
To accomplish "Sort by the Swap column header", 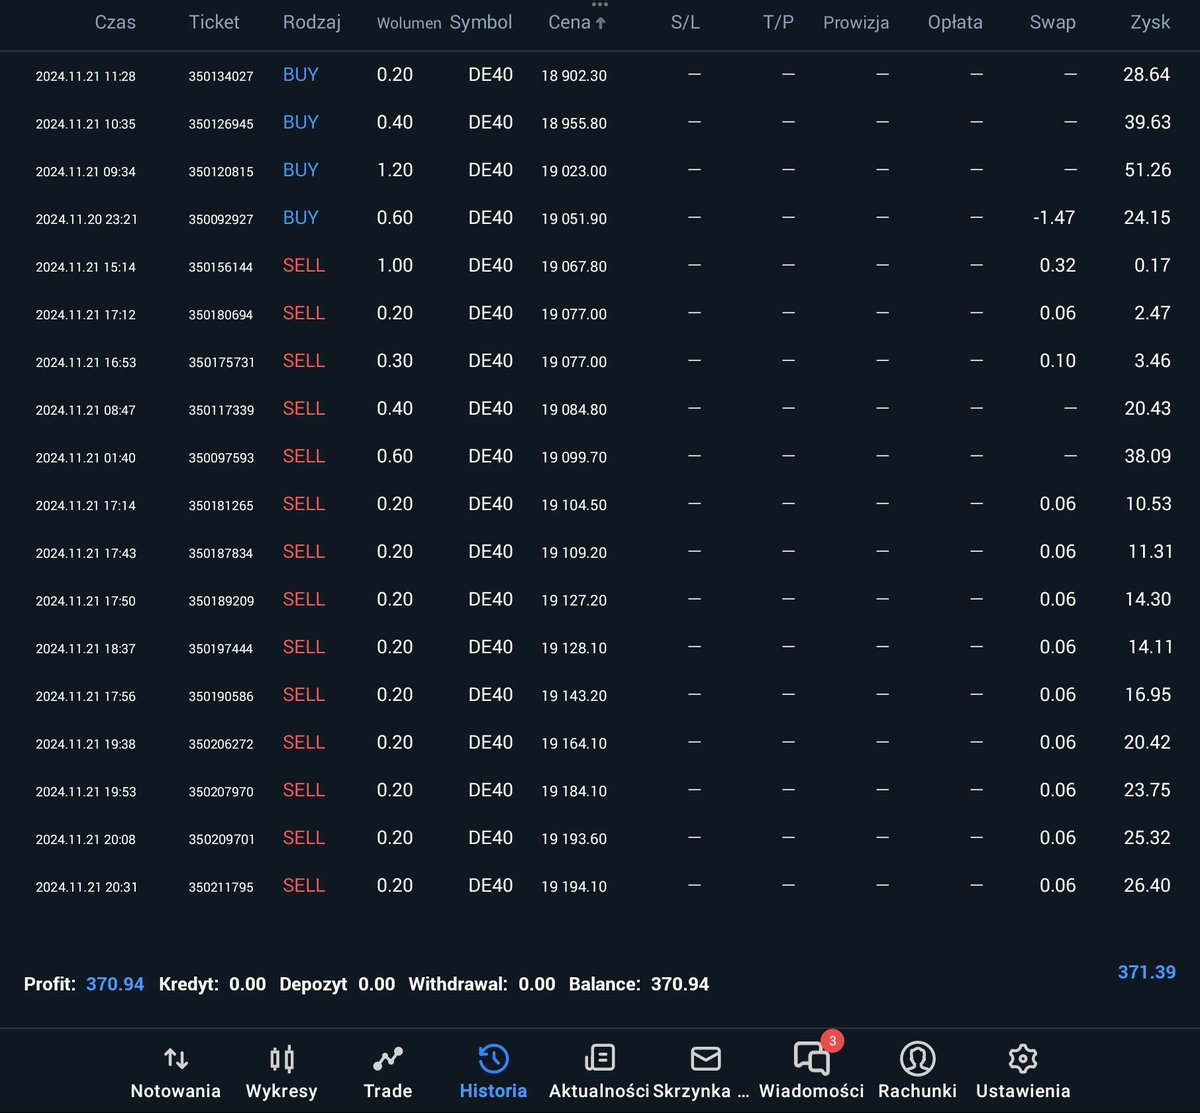I will pyautogui.click(x=1053, y=22).
